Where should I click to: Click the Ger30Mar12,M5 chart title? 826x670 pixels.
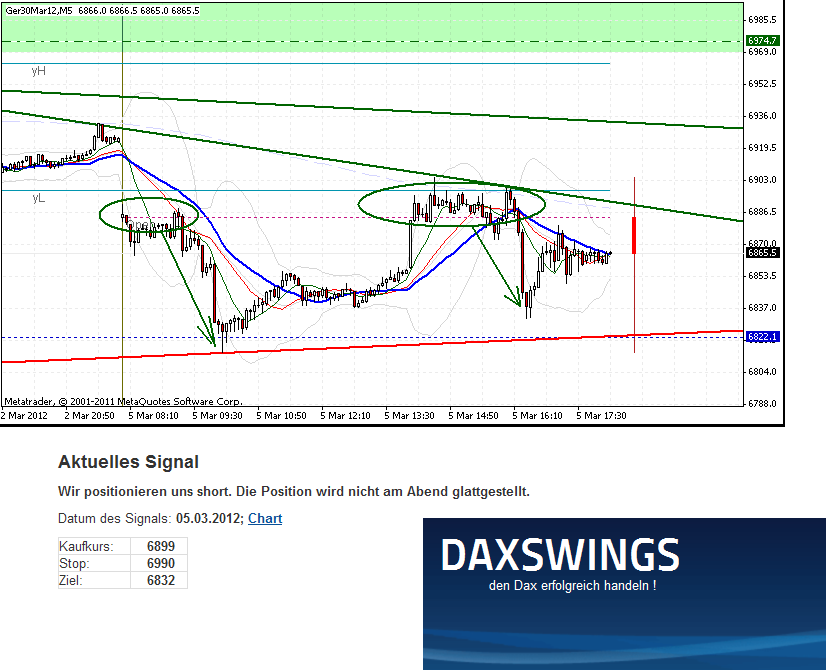pos(39,11)
